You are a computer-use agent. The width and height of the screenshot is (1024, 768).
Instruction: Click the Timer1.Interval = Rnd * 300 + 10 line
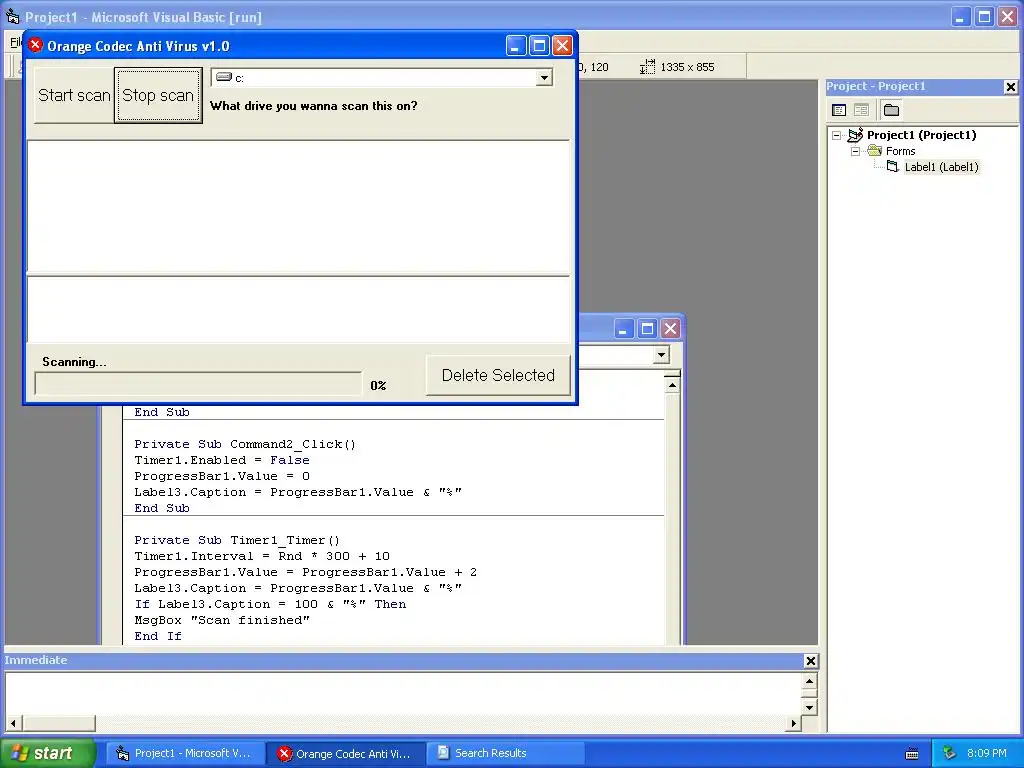click(262, 556)
